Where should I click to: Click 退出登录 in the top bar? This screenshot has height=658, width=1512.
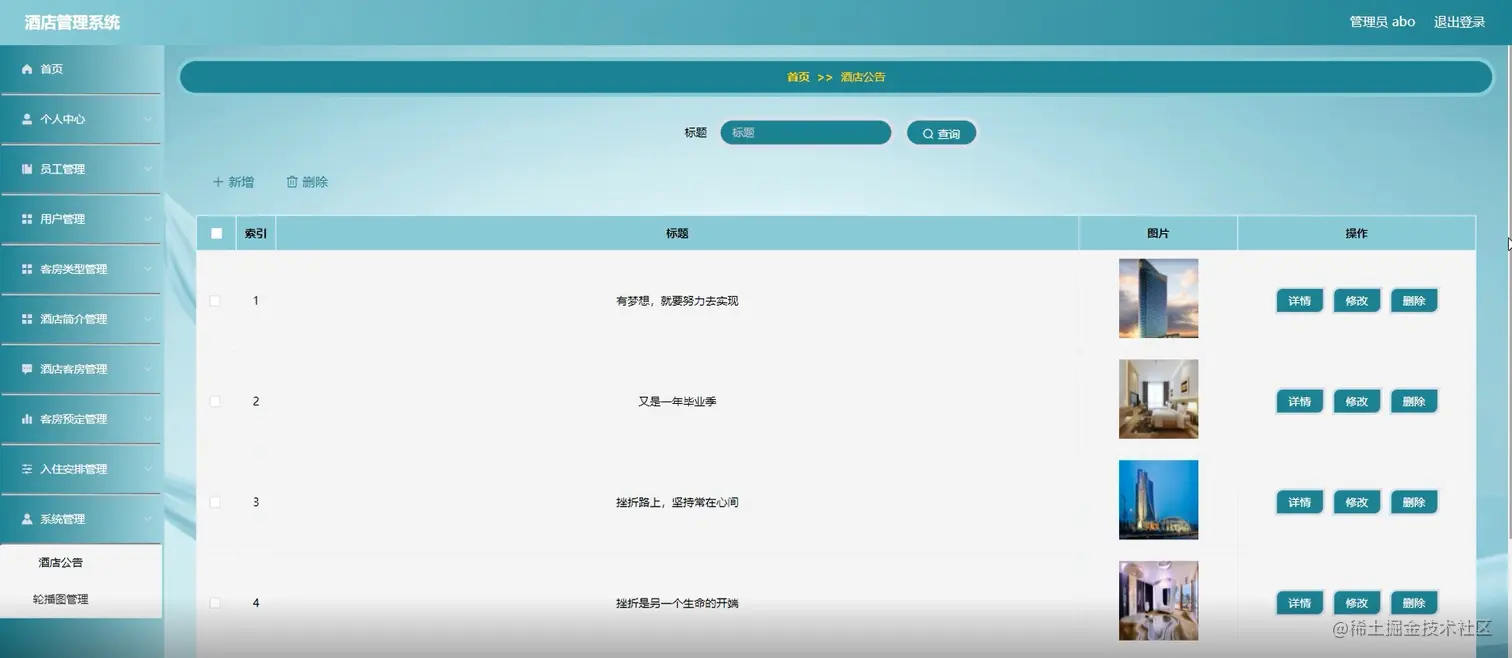point(1459,22)
